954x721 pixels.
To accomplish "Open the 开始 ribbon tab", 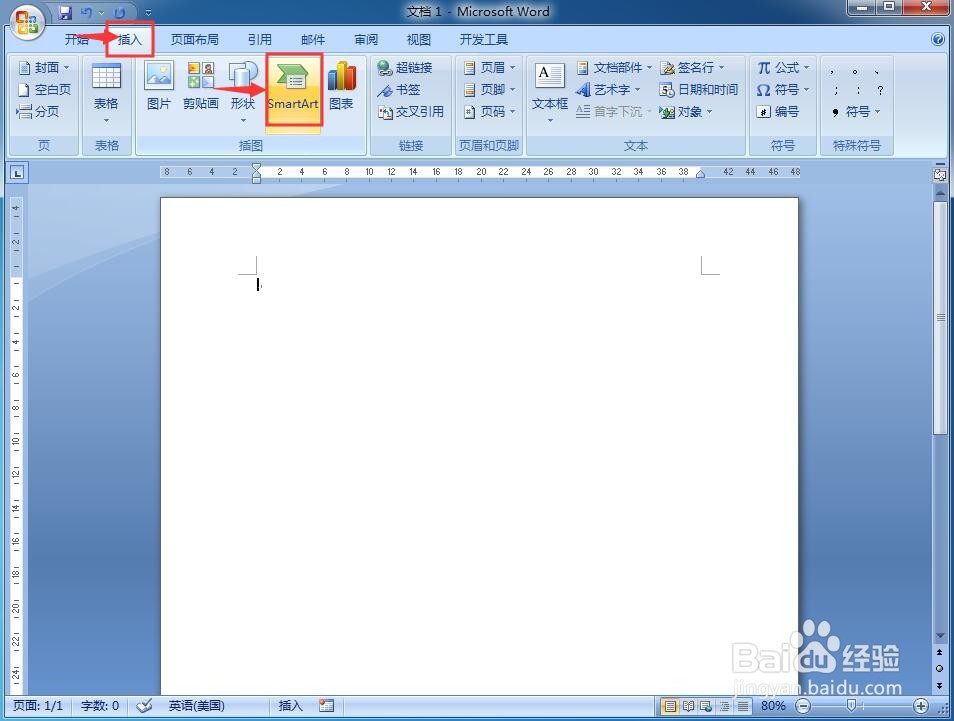I will click(77, 40).
